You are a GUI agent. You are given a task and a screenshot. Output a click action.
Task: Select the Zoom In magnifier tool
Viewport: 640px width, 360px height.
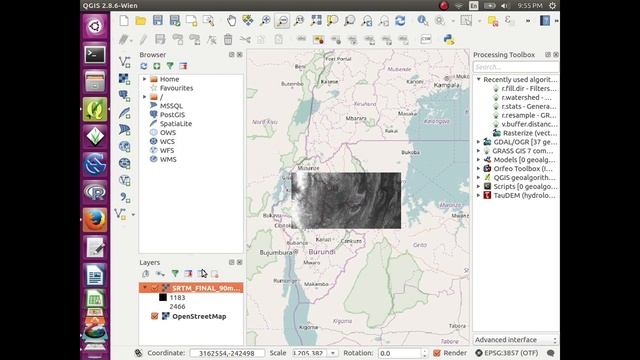(x=265, y=20)
